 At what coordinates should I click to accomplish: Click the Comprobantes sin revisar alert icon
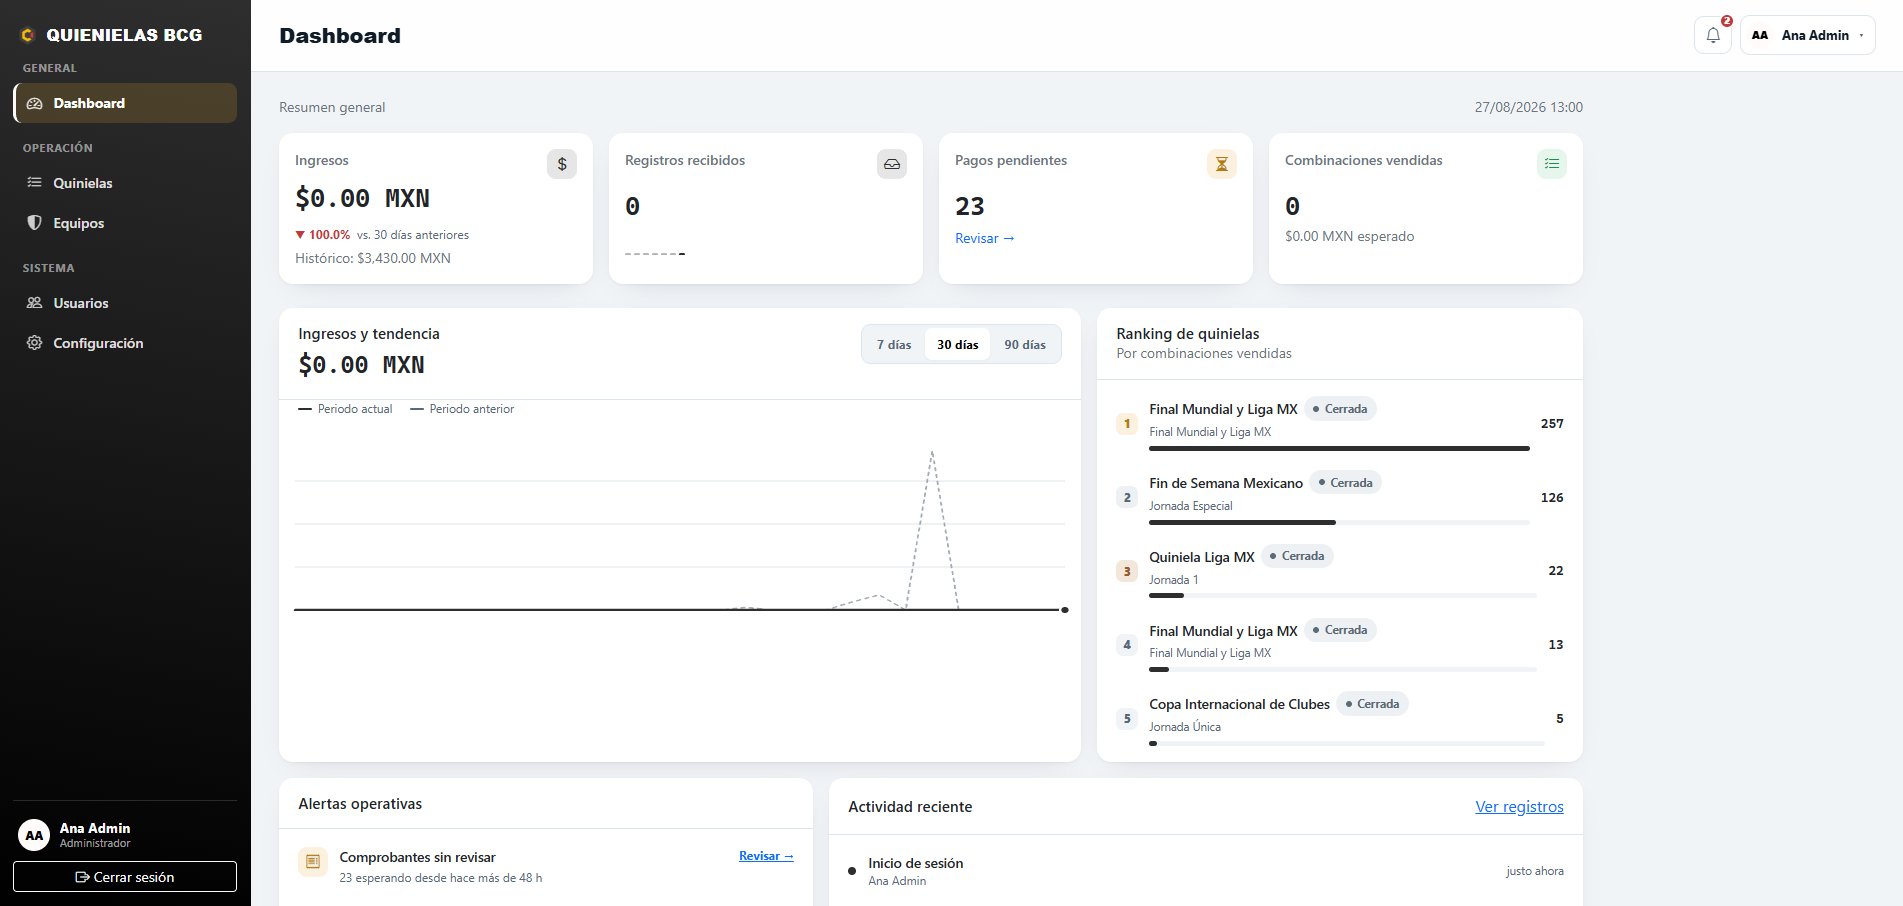click(x=313, y=862)
